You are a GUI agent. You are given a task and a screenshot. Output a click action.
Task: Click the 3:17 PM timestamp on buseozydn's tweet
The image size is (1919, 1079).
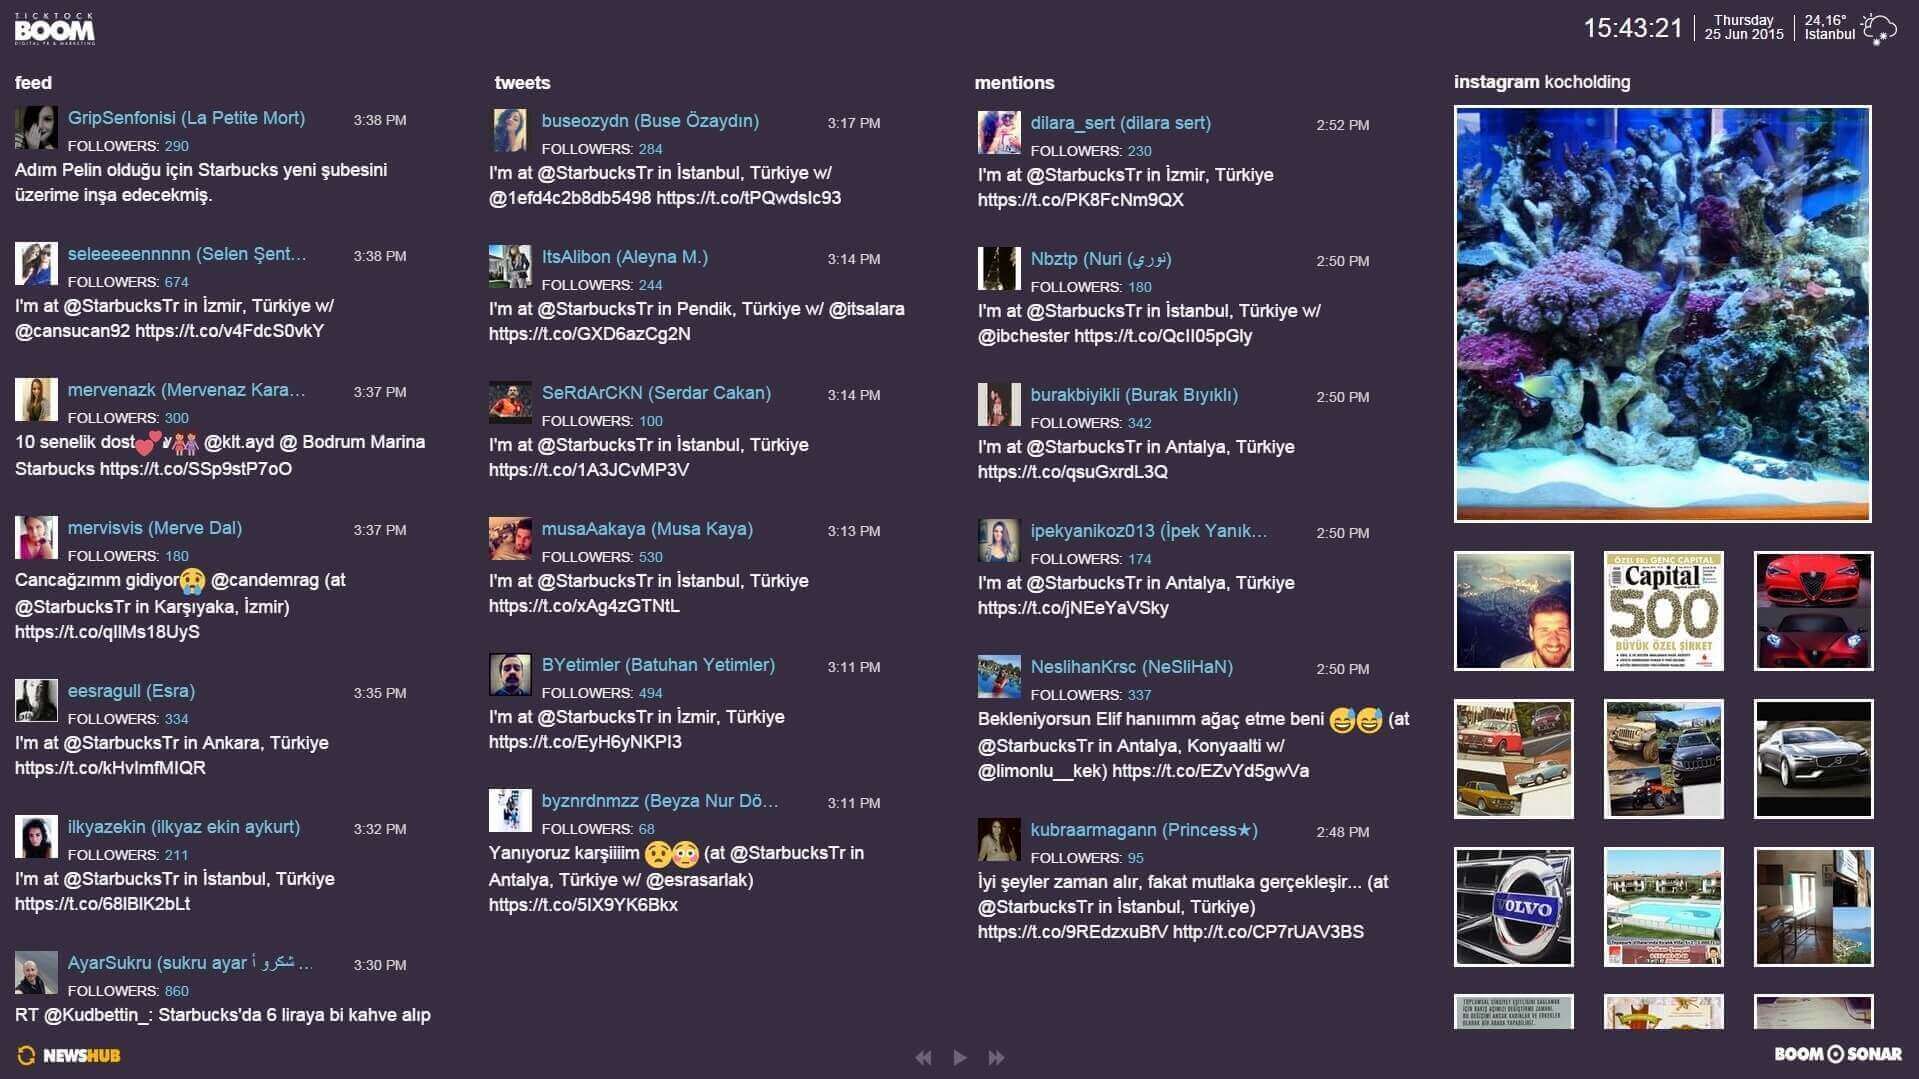[x=854, y=123]
